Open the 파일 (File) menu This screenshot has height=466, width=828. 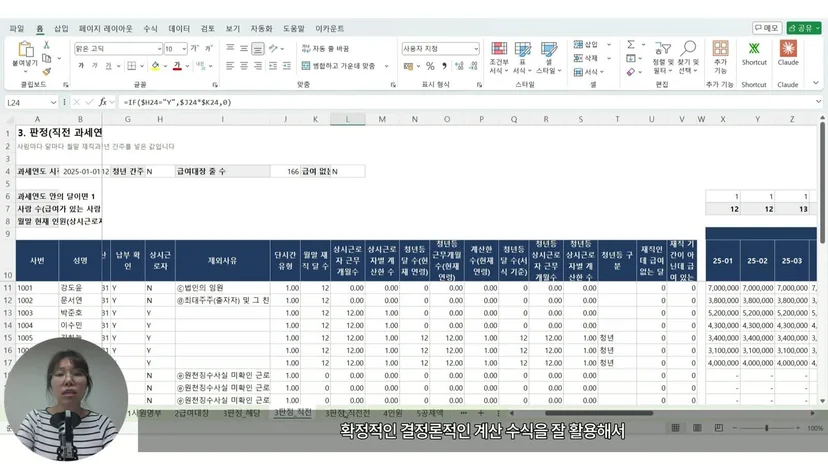pyautogui.click(x=16, y=29)
